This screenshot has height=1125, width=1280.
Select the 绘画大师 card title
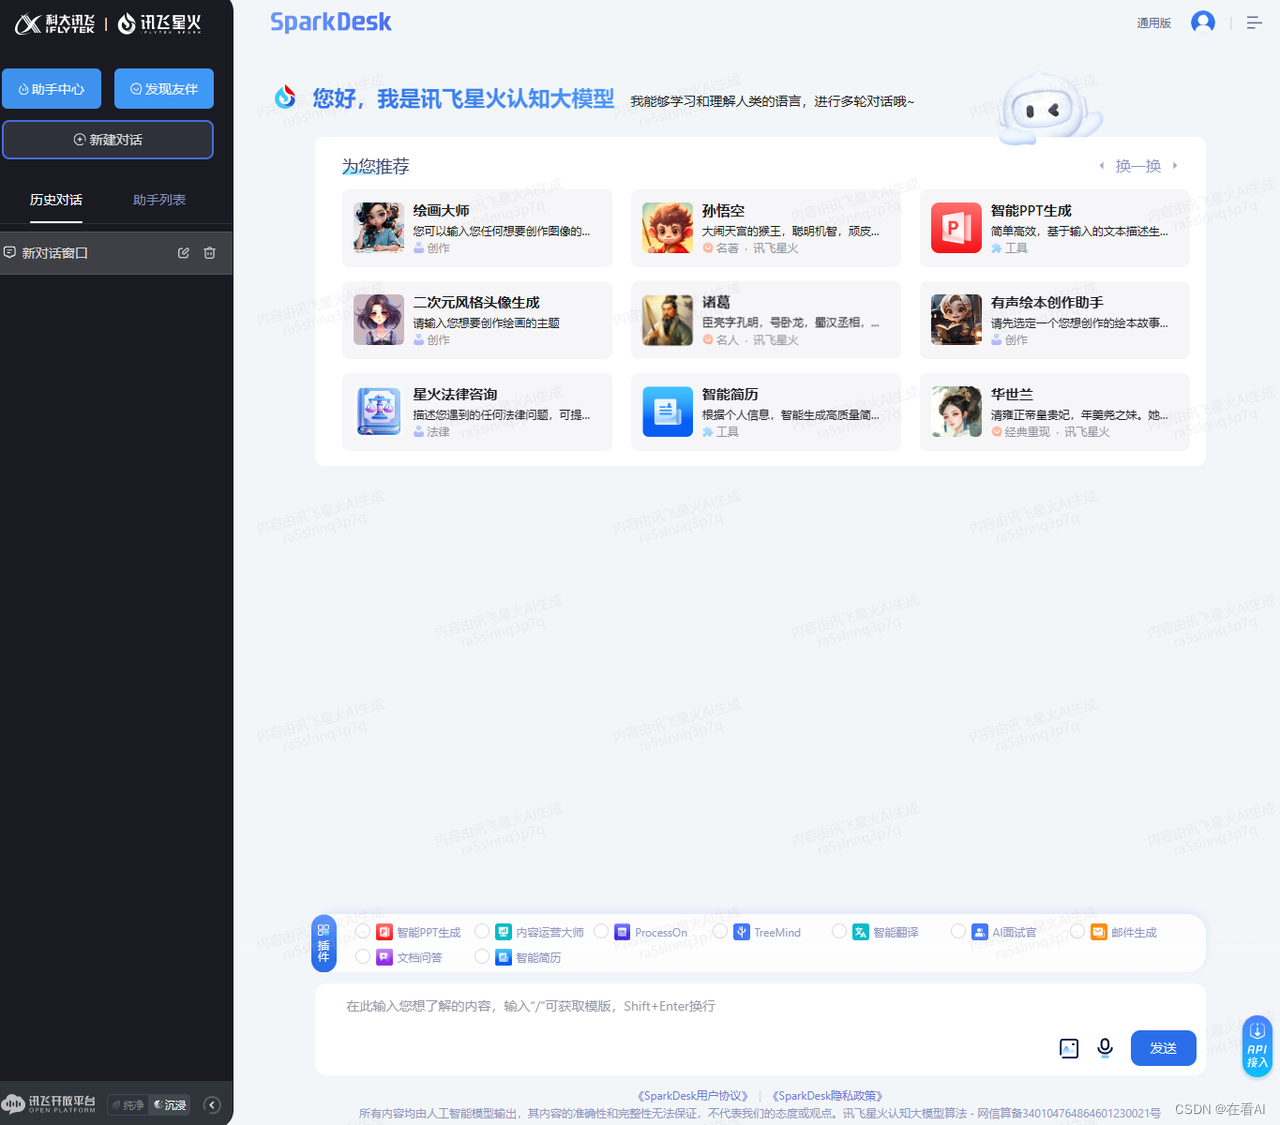pos(441,211)
